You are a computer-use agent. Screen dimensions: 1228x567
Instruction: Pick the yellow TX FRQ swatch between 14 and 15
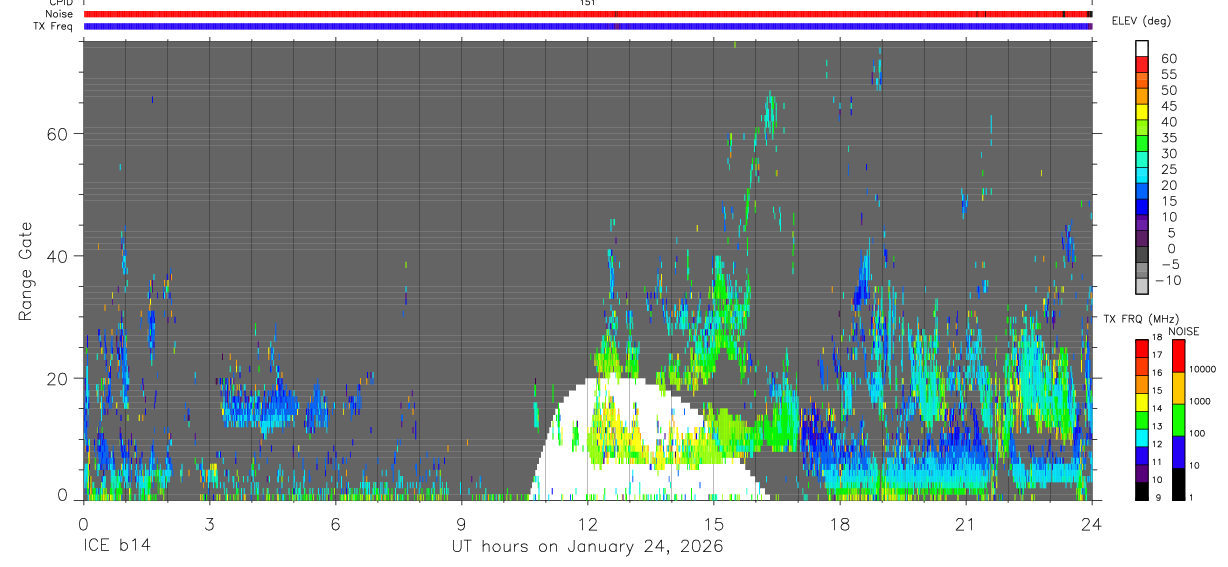click(x=1142, y=402)
